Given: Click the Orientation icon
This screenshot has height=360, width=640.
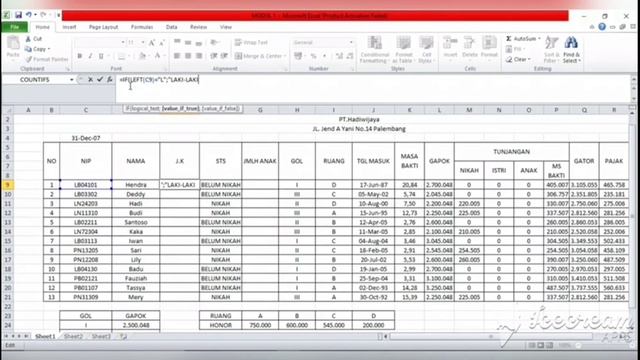Looking at the screenshot, I should pos(214,42).
